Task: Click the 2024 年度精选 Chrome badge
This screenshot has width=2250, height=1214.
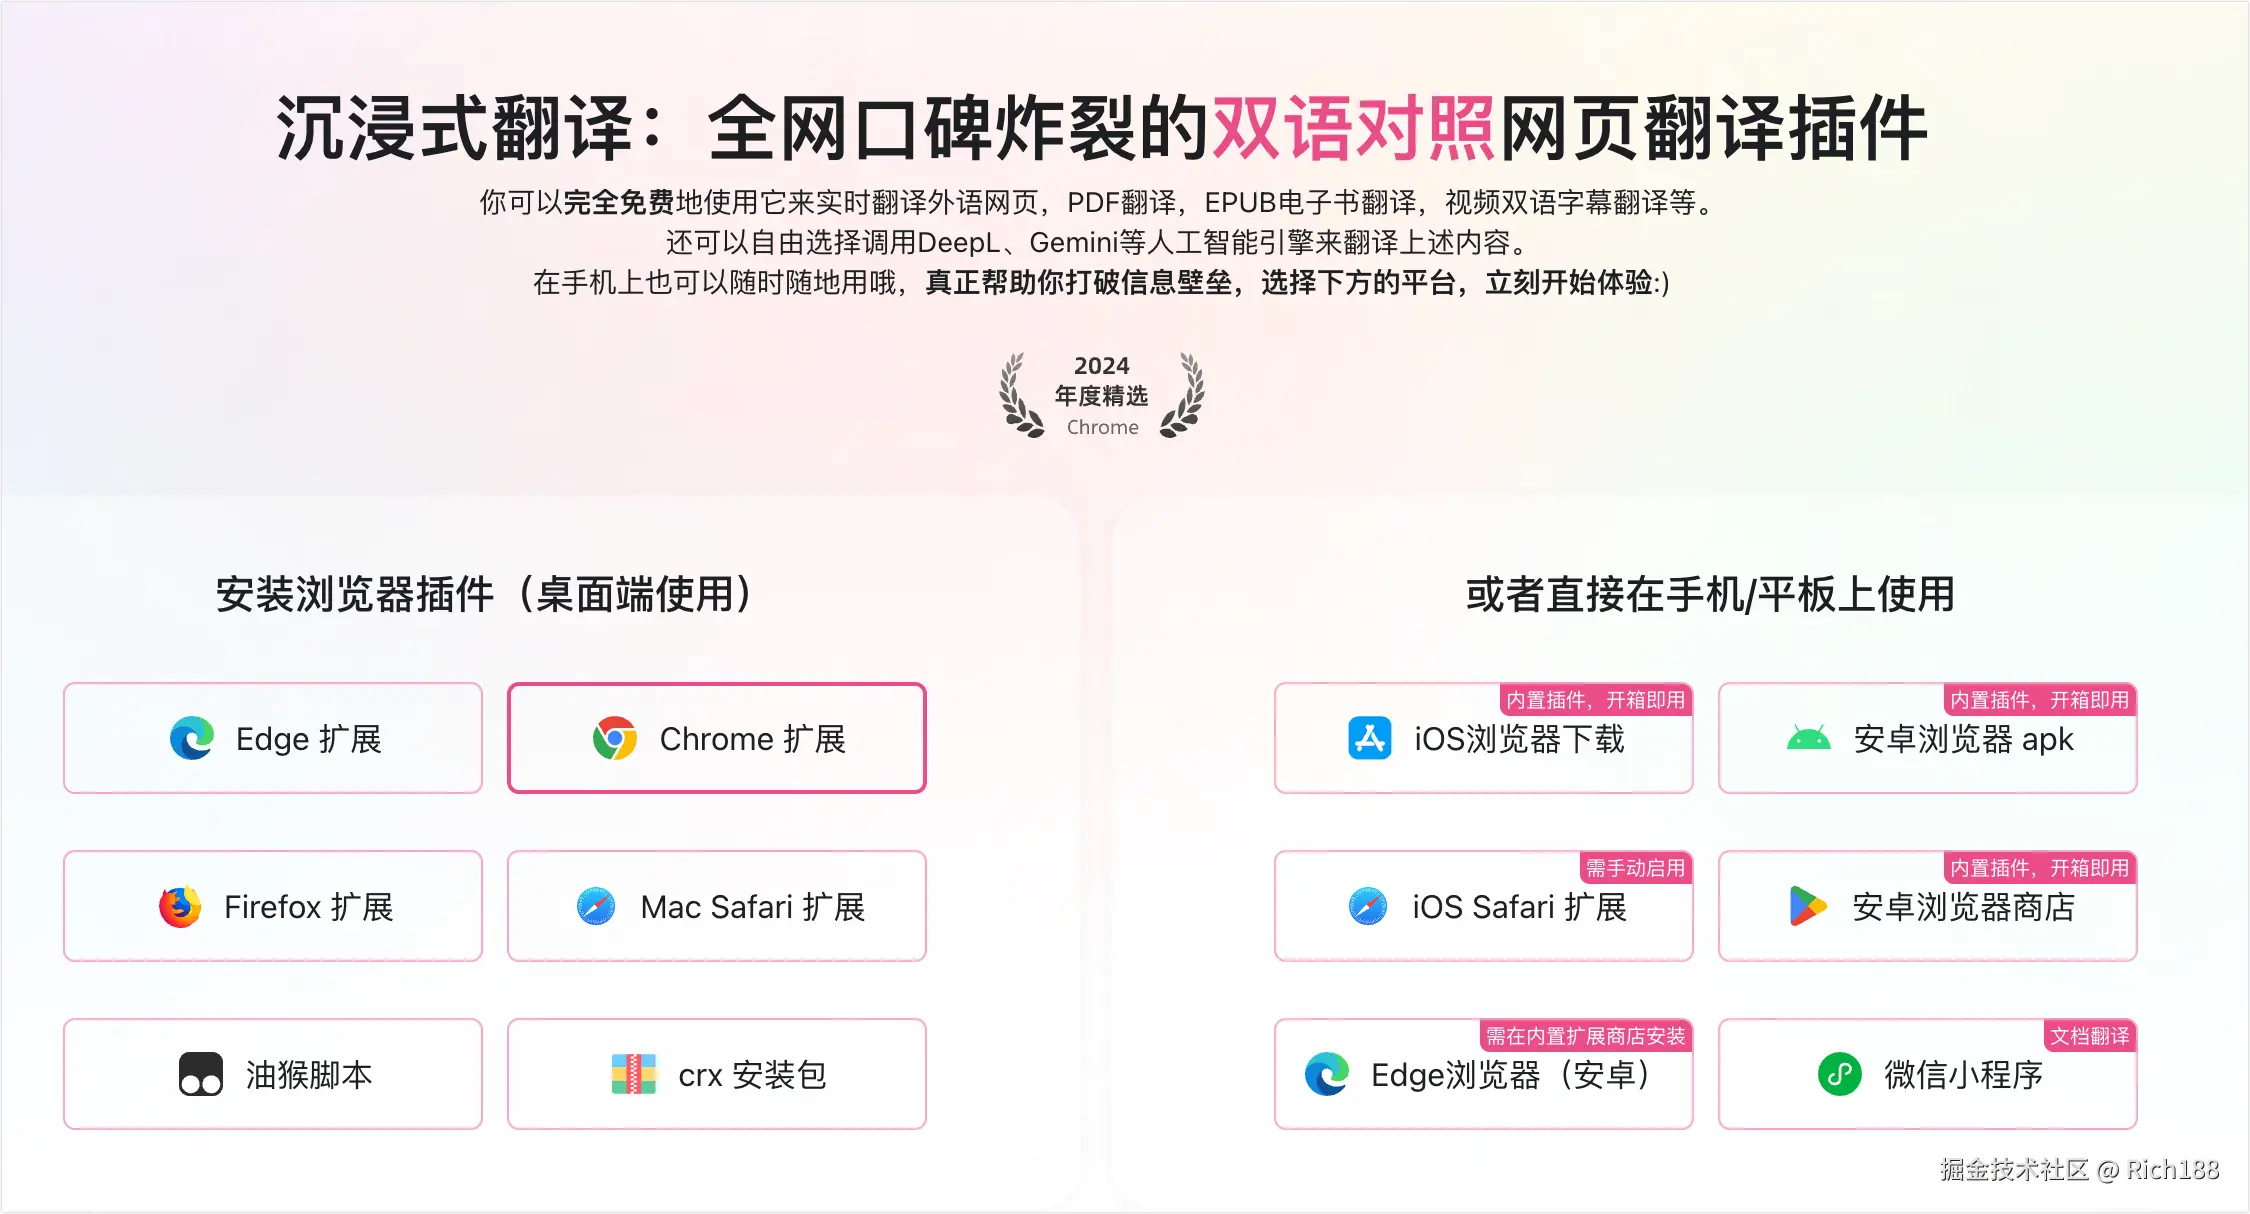Action: 1102,396
